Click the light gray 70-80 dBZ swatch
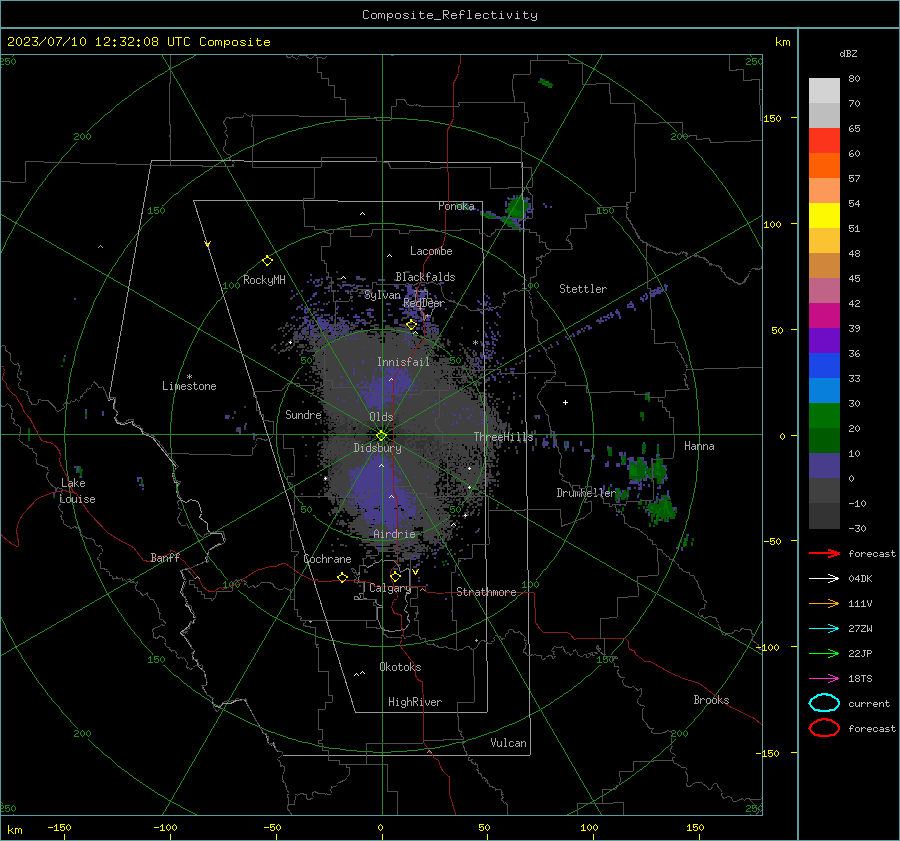 click(x=824, y=91)
